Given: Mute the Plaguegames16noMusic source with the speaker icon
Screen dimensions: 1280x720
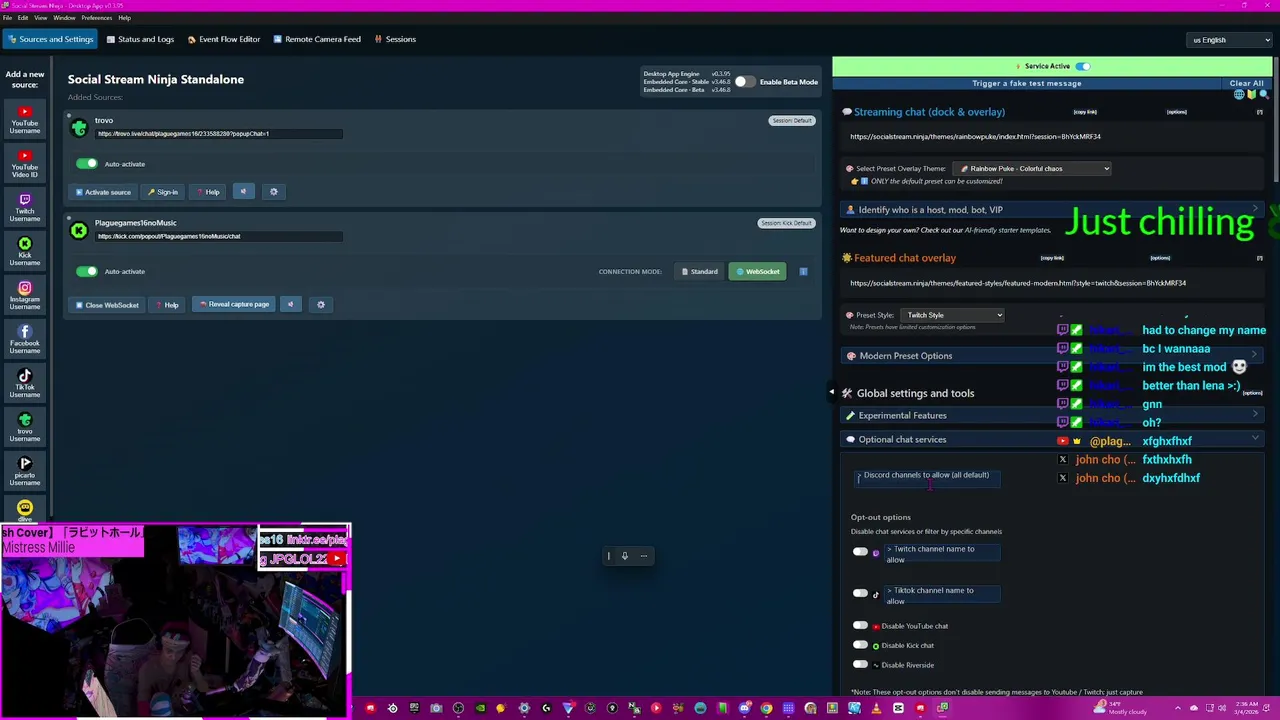Looking at the screenshot, I should tap(290, 304).
